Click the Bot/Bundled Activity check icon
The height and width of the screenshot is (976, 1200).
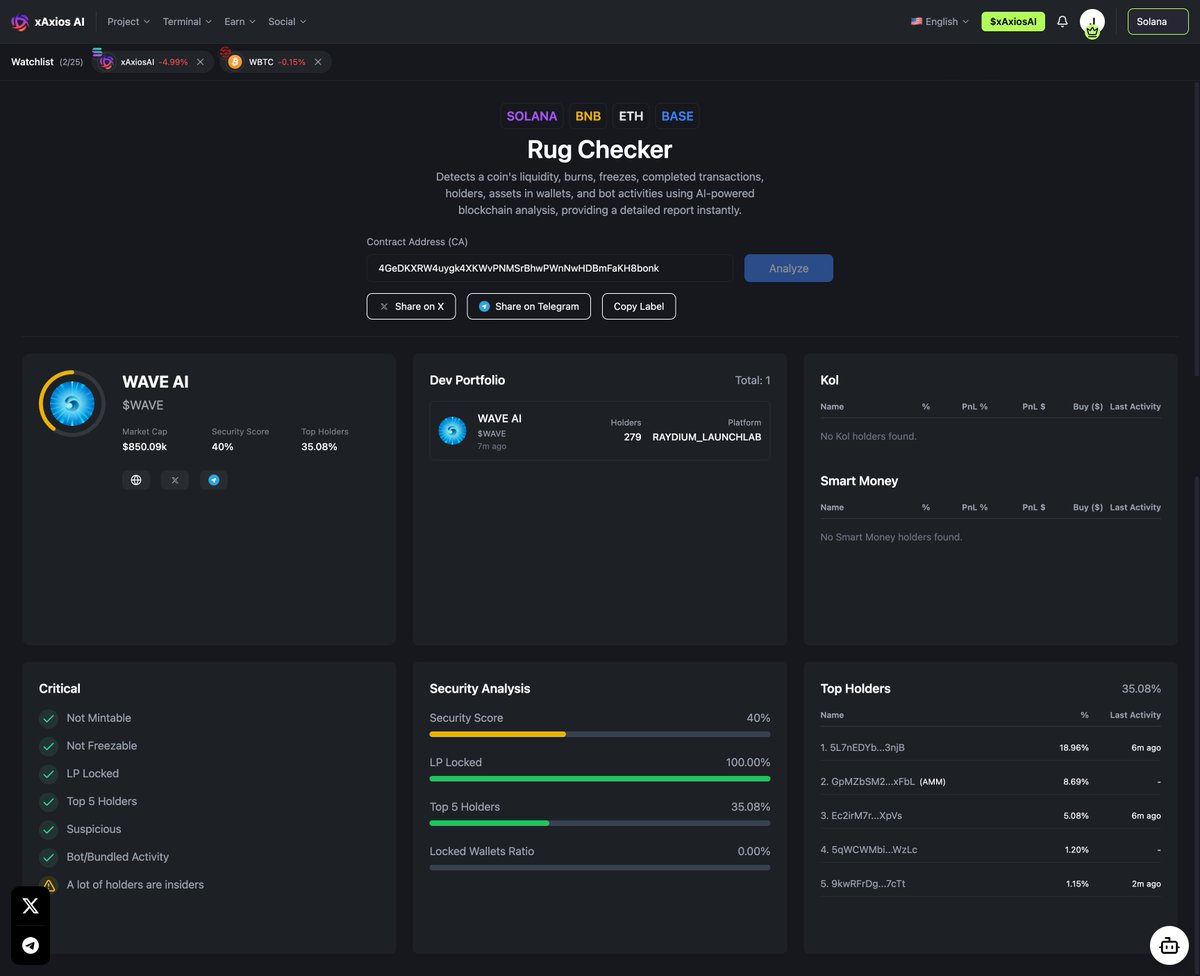[x=48, y=857]
